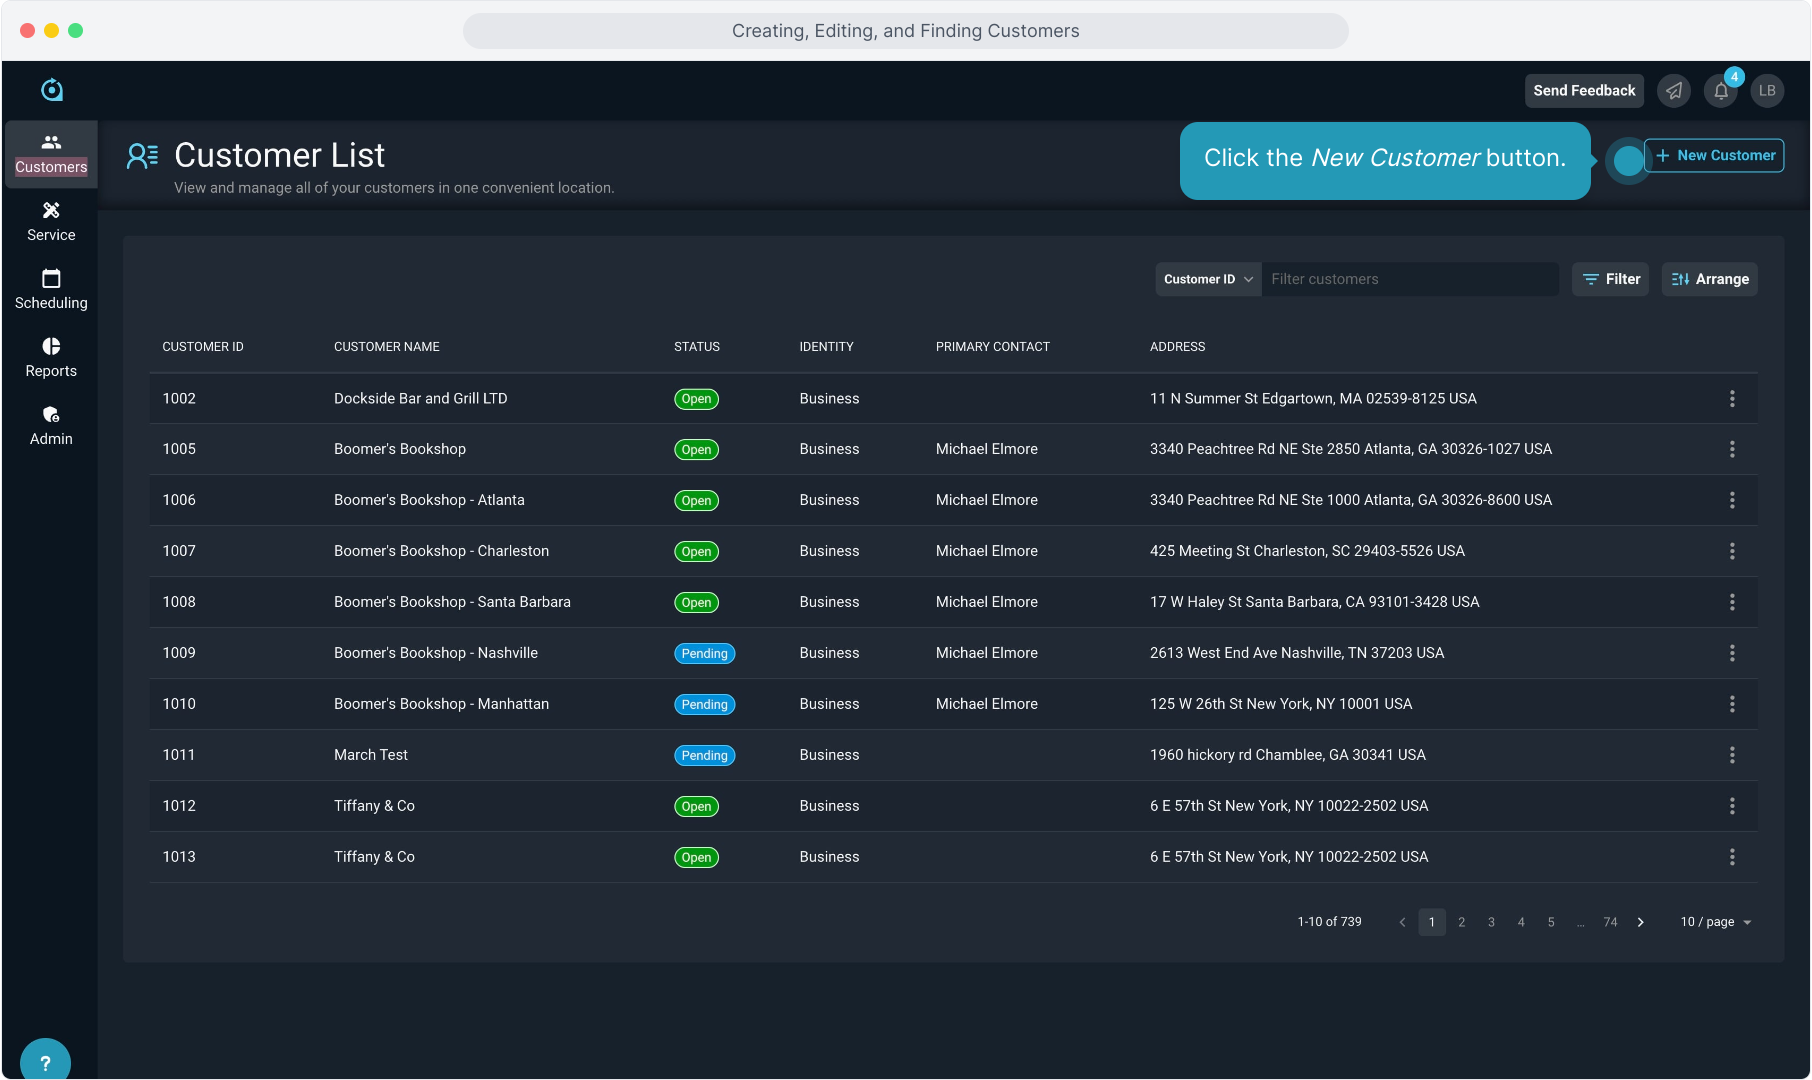Open the Arrange columns options

pos(1710,279)
